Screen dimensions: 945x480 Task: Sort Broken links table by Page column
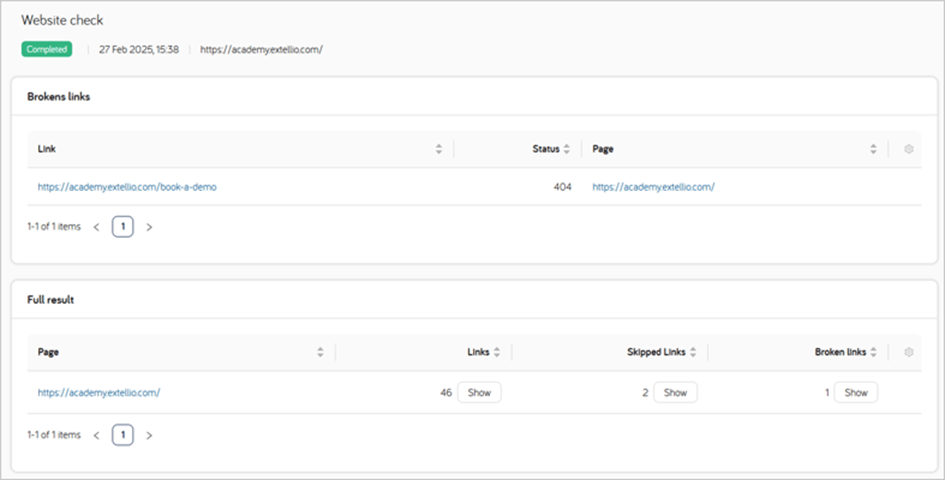(x=873, y=149)
